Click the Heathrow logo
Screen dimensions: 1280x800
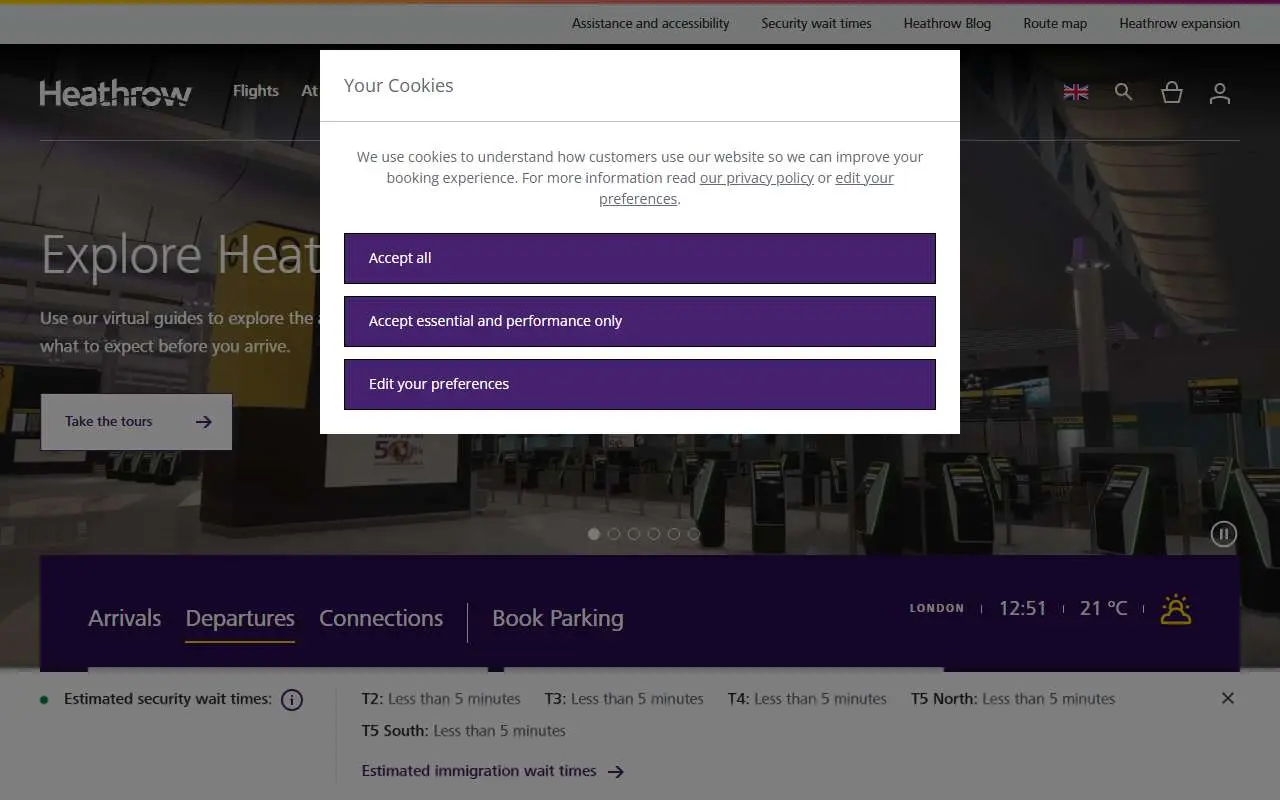tap(116, 93)
